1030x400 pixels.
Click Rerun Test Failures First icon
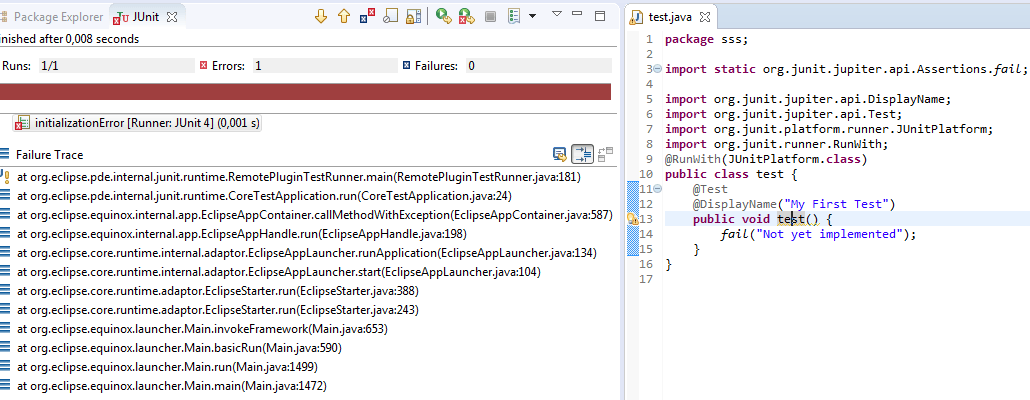click(x=465, y=16)
